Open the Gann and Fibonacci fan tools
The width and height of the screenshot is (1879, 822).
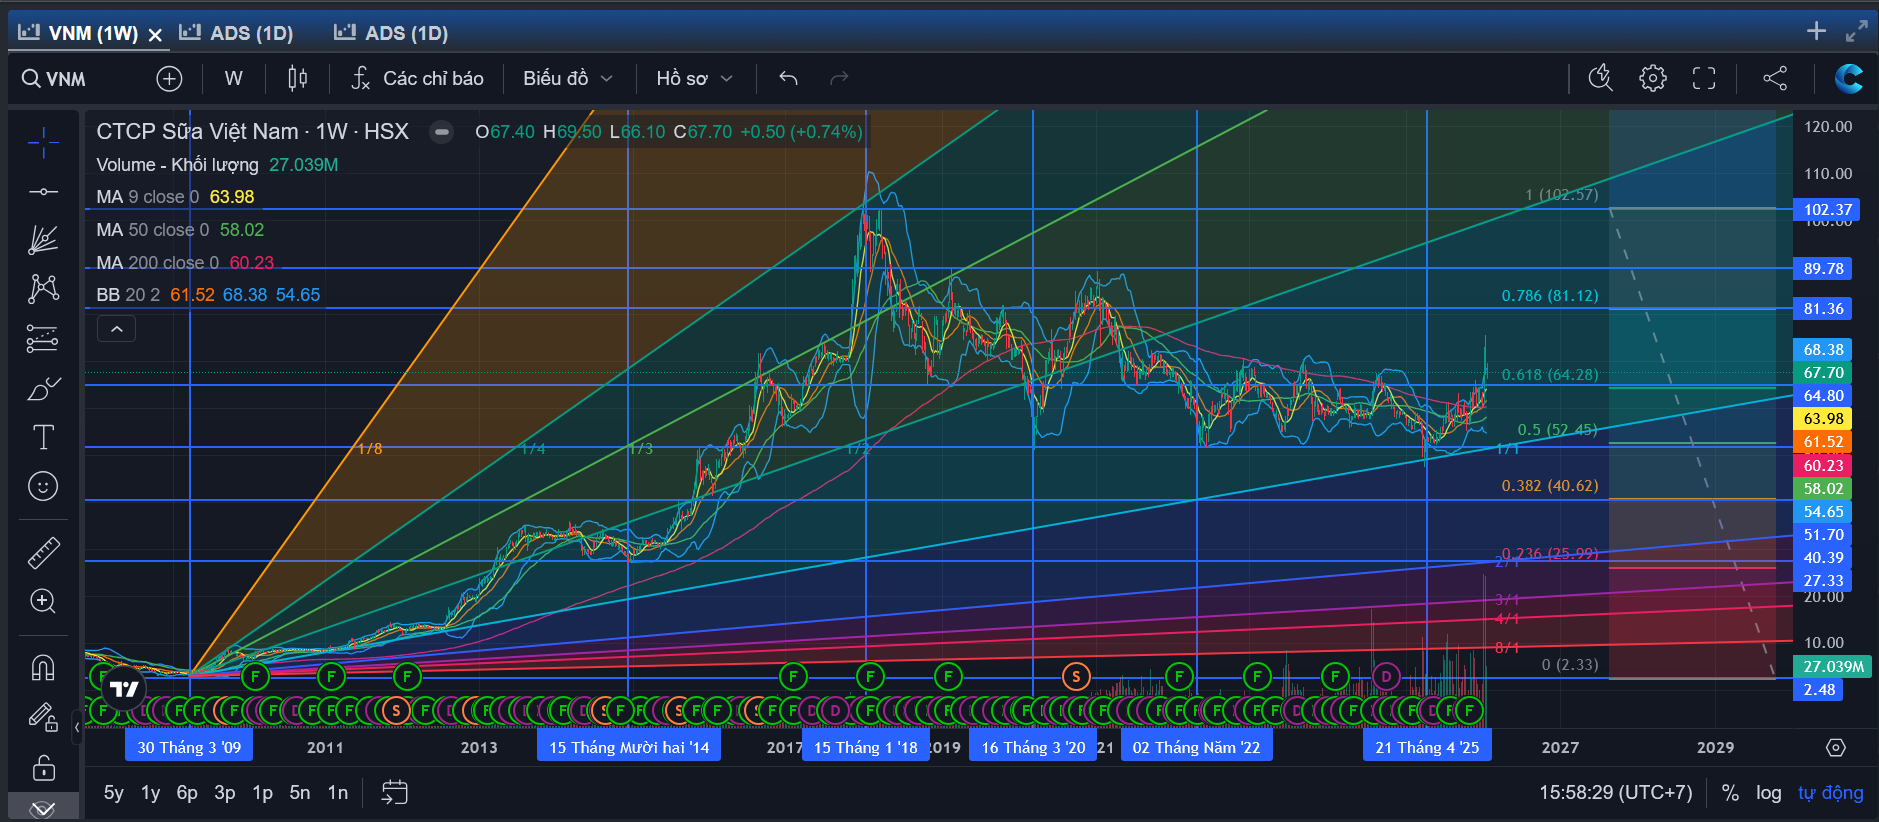[43, 239]
